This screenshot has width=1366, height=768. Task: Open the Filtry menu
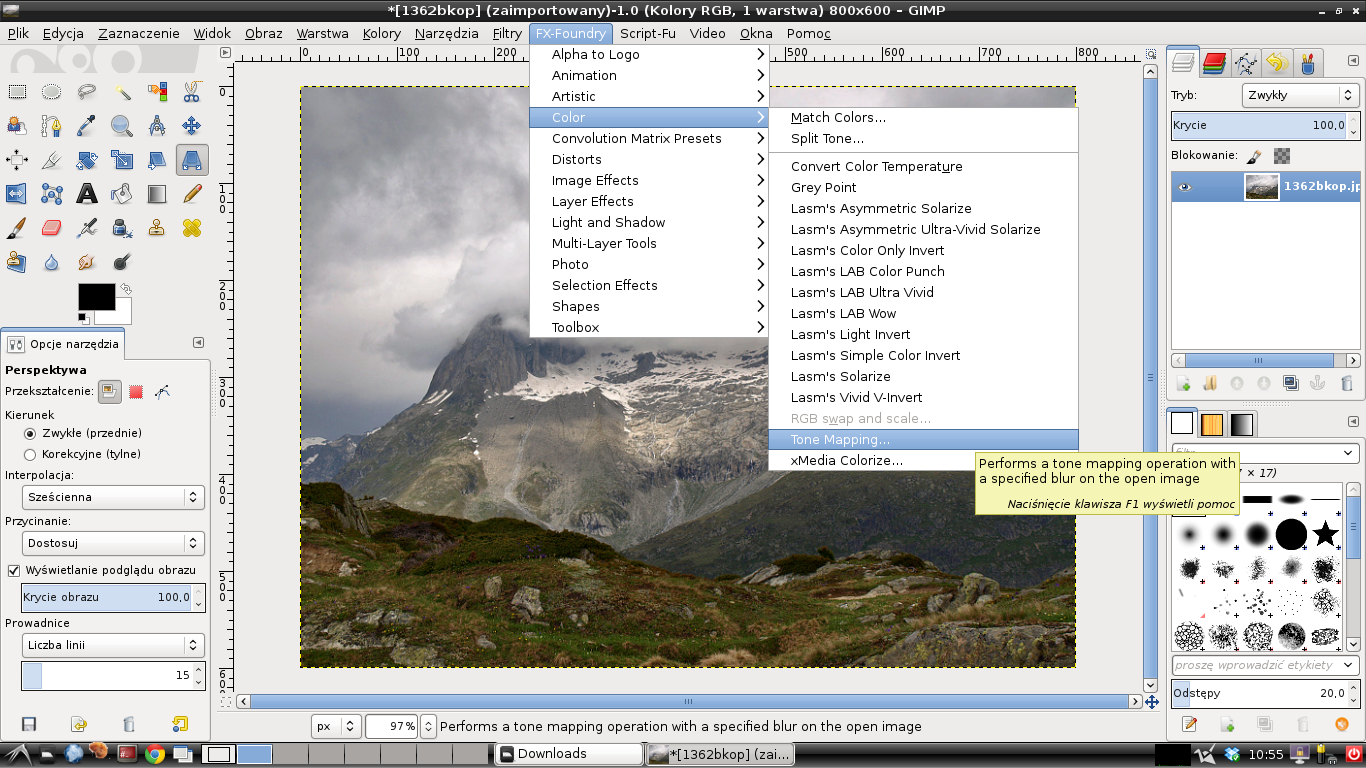(x=507, y=33)
